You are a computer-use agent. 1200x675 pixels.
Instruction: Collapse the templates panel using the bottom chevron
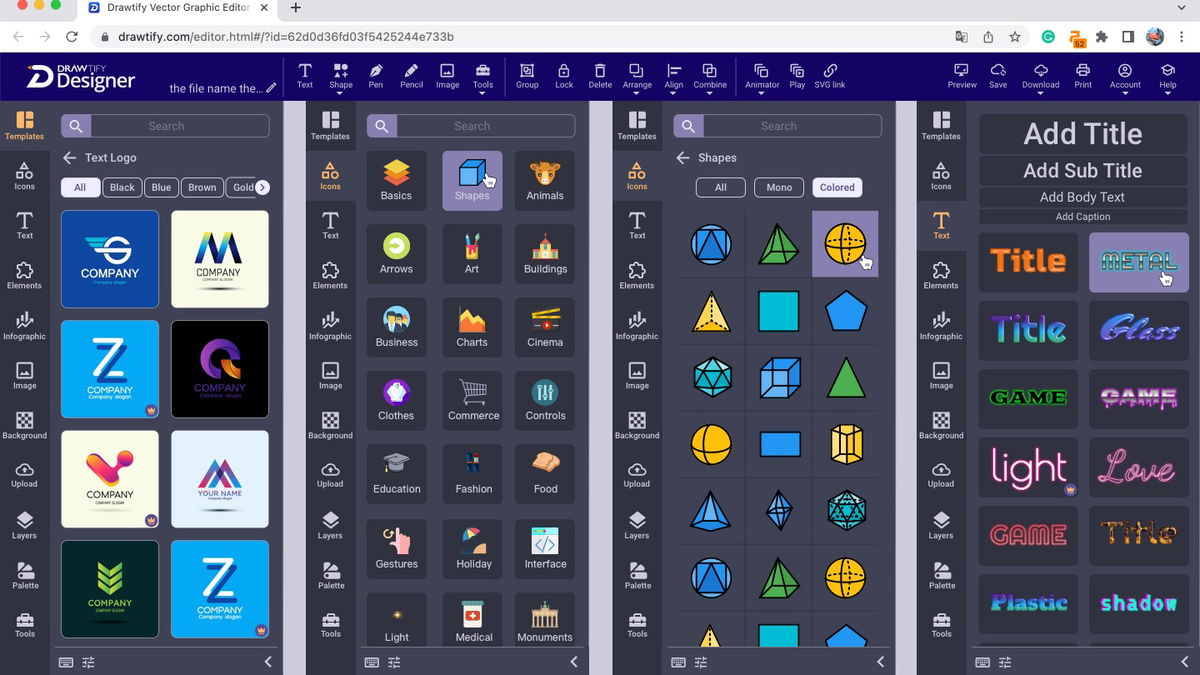(267, 661)
